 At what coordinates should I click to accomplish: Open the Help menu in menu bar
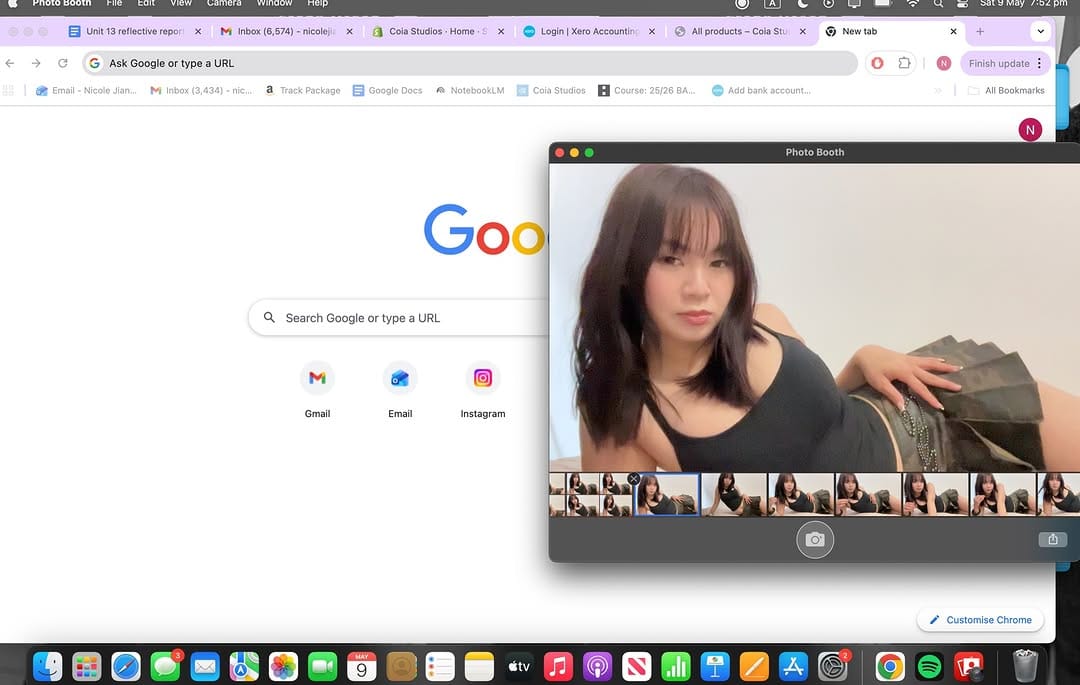coord(317,3)
